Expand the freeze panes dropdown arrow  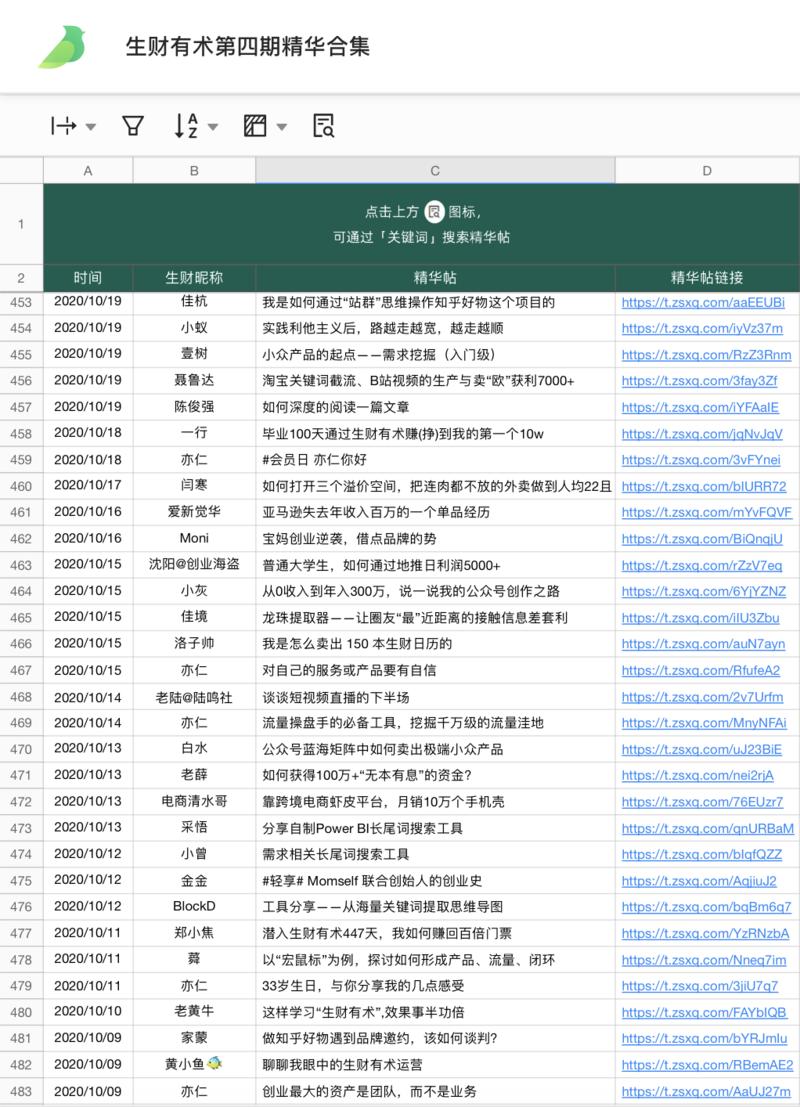point(90,128)
